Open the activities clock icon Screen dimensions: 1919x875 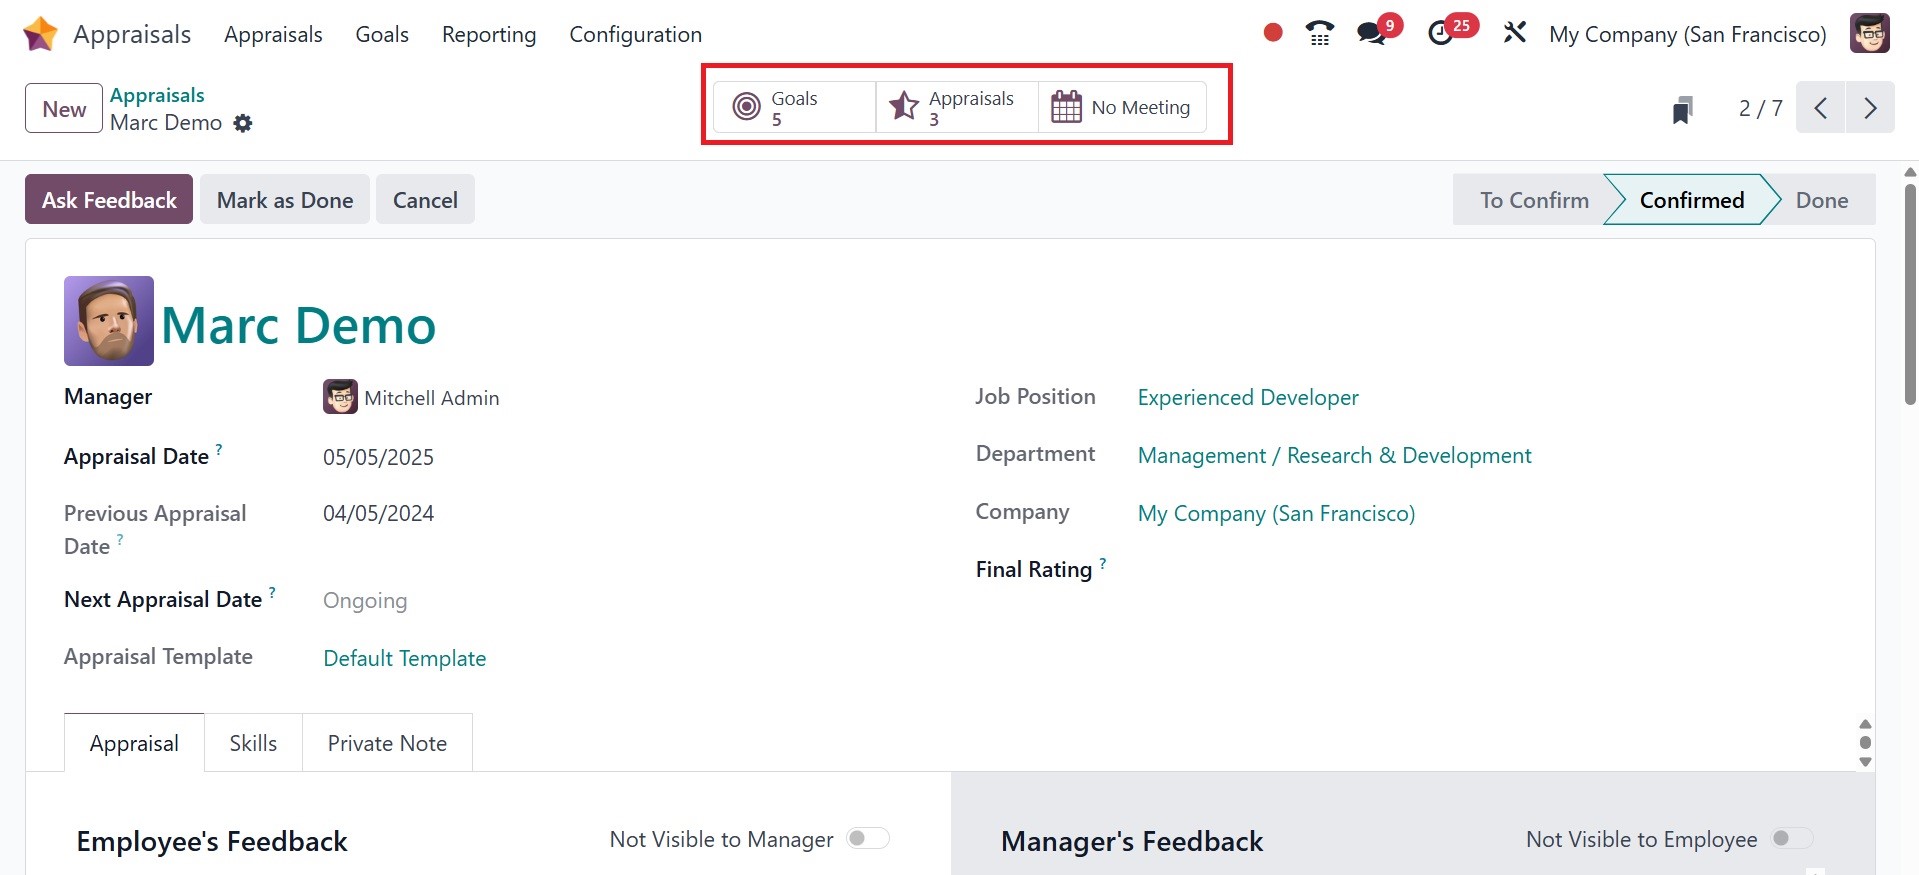pos(1440,33)
